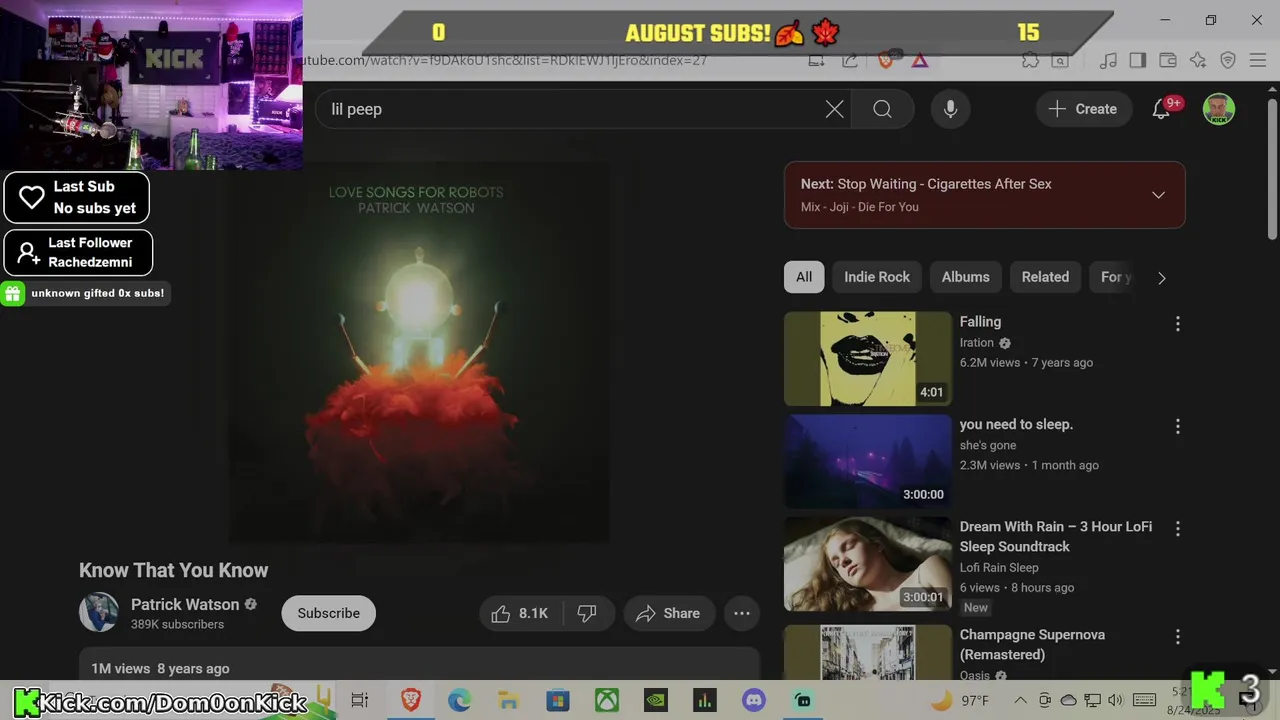This screenshot has width=1280, height=720.
Task: Open Patrick Watson channel name link
Action: point(185,604)
